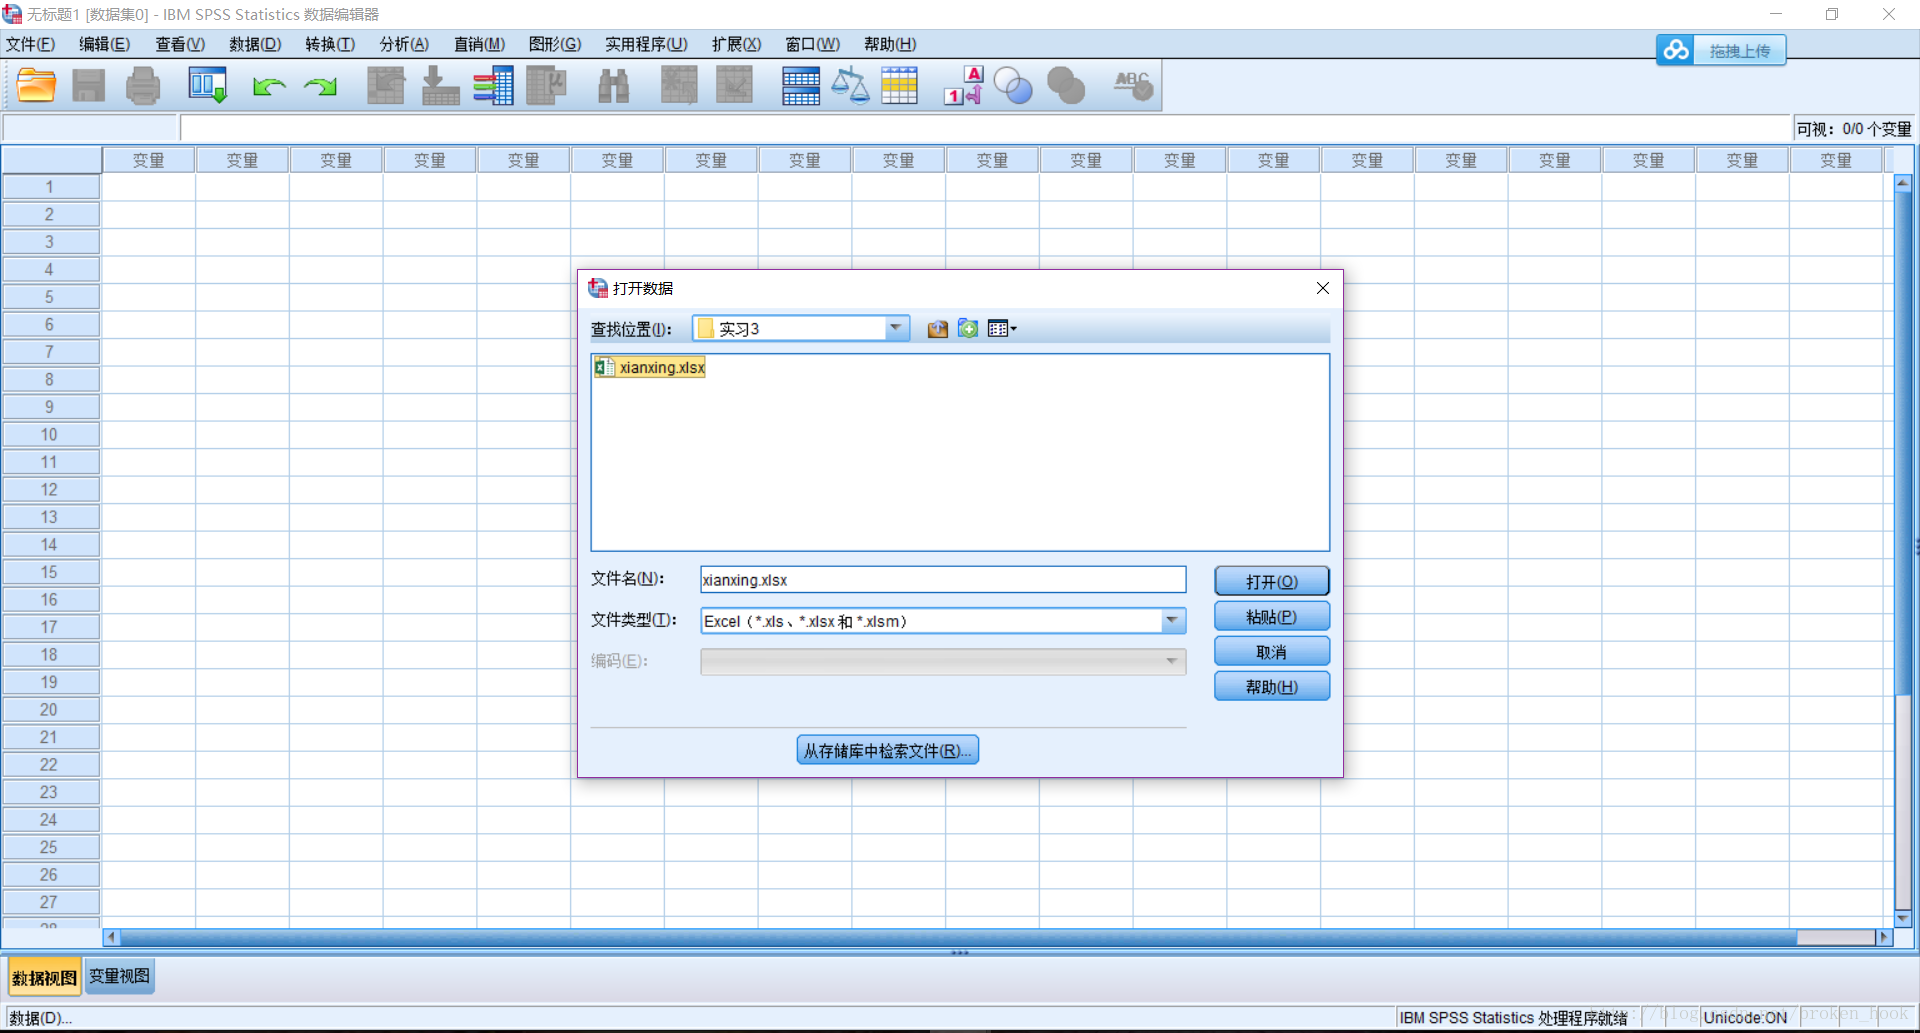Click the redo arrow icon

(321, 87)
